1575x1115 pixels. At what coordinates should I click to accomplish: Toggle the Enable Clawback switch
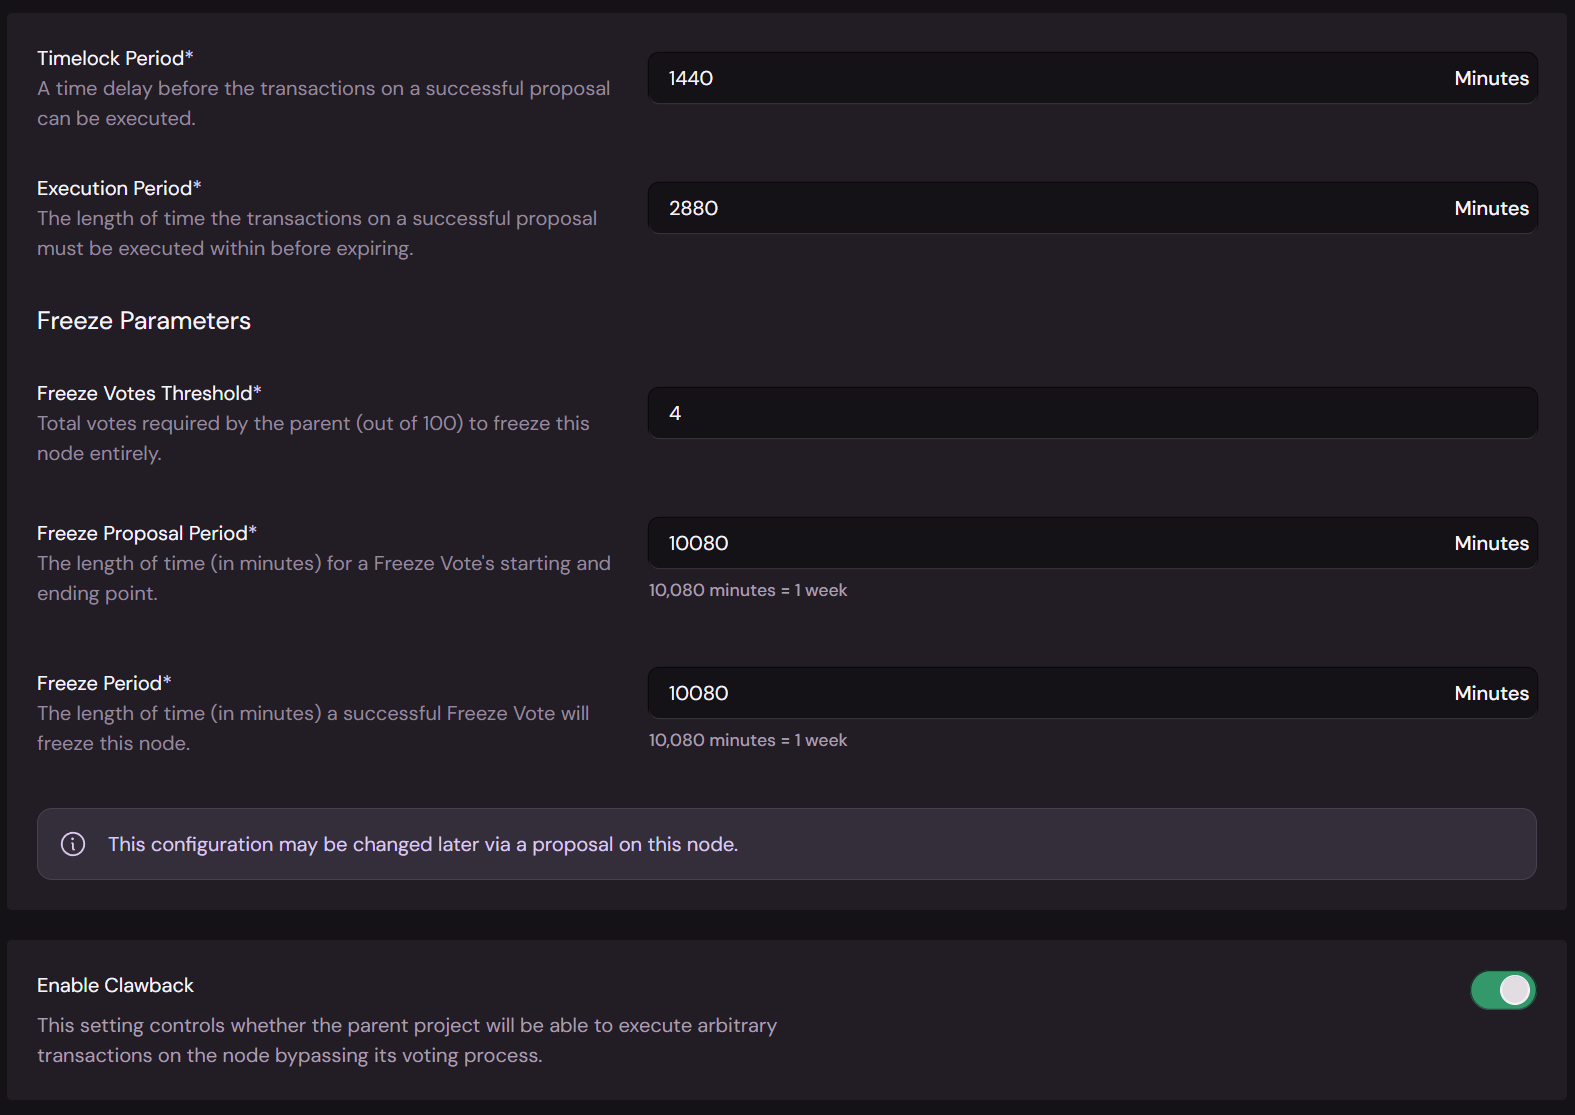[x=1502, y=990]
